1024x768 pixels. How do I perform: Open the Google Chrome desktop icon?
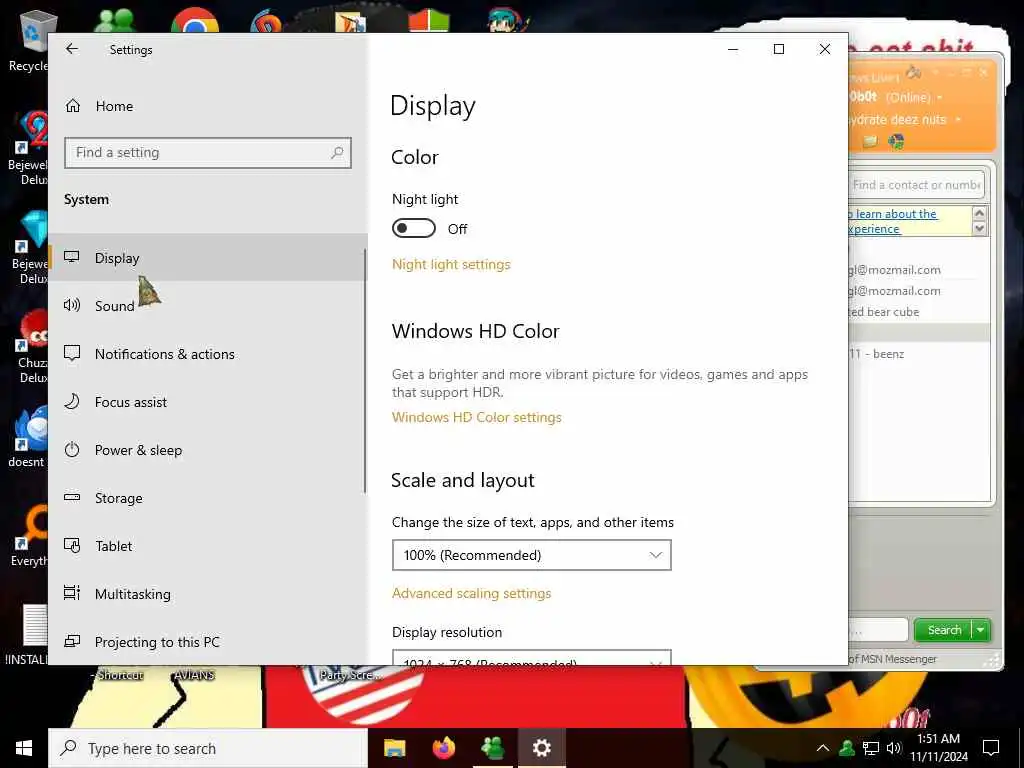click(195, 20)
